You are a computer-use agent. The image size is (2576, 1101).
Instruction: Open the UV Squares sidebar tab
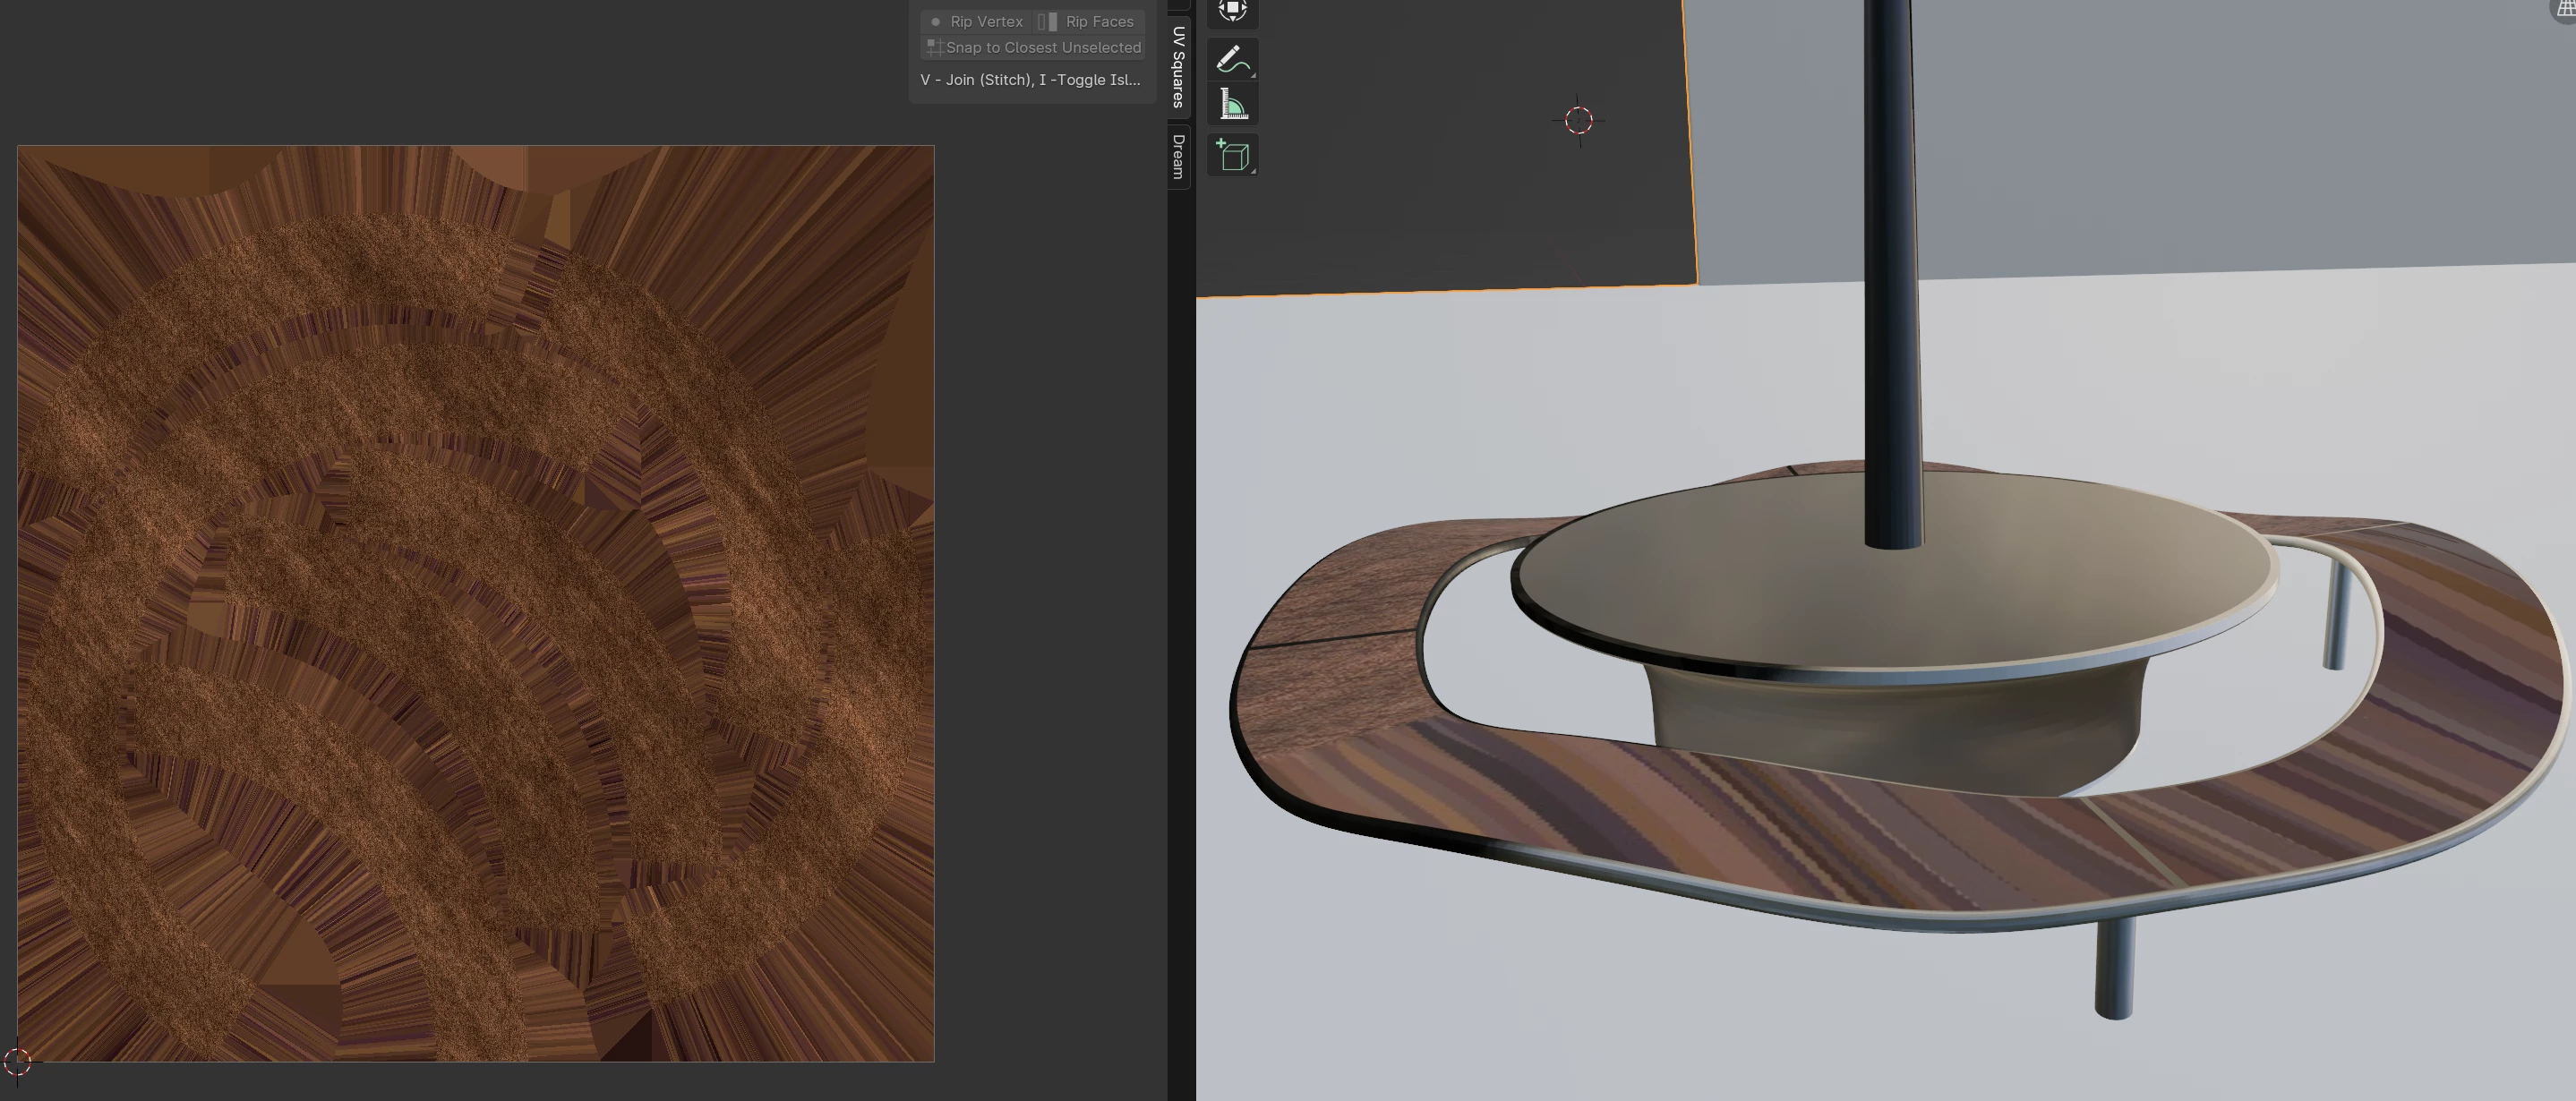(1179, 66)
